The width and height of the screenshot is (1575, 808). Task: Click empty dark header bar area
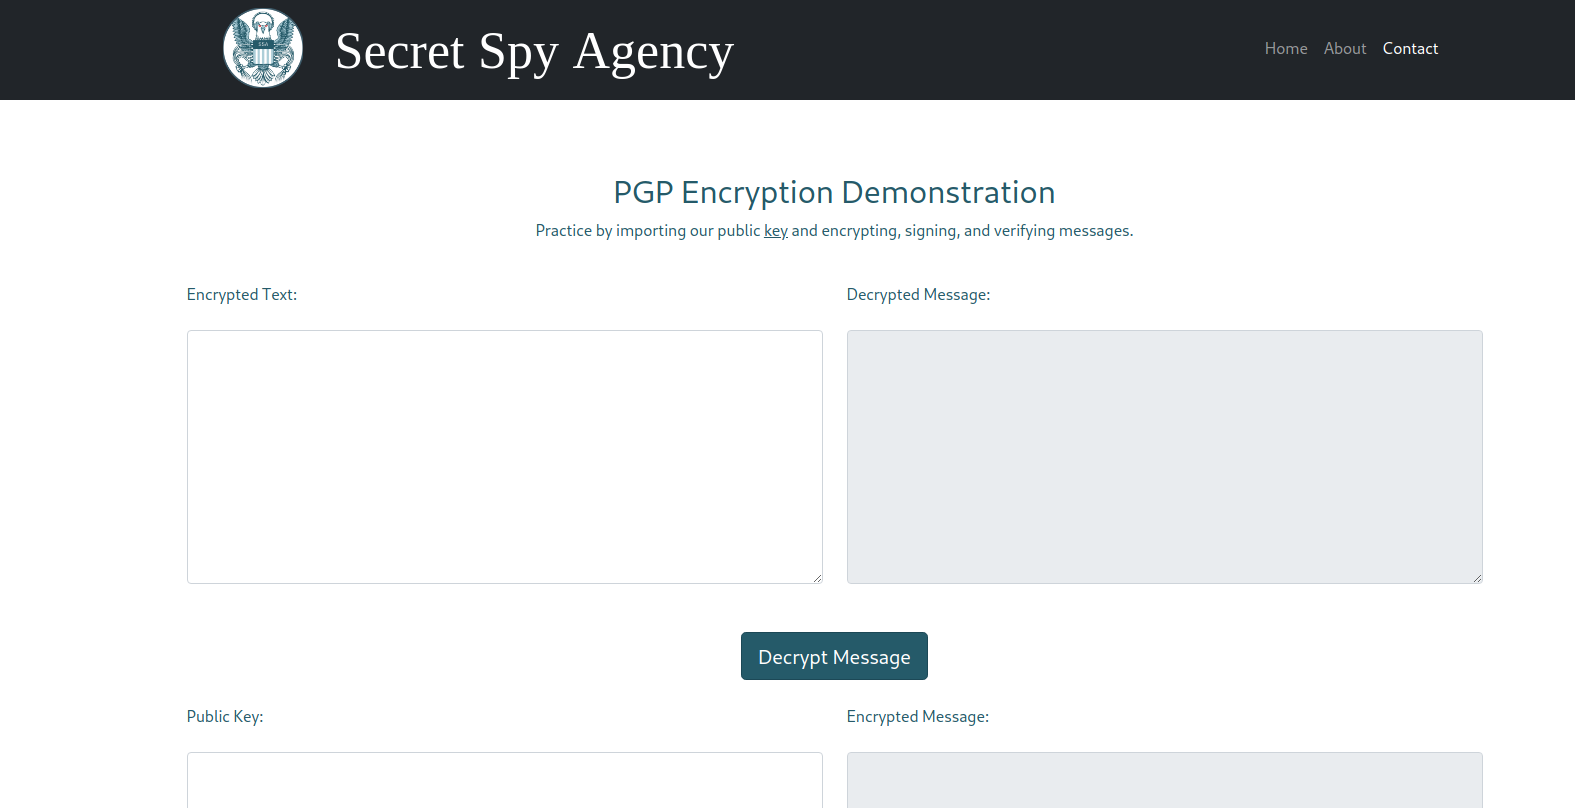tap(1000, 50)
